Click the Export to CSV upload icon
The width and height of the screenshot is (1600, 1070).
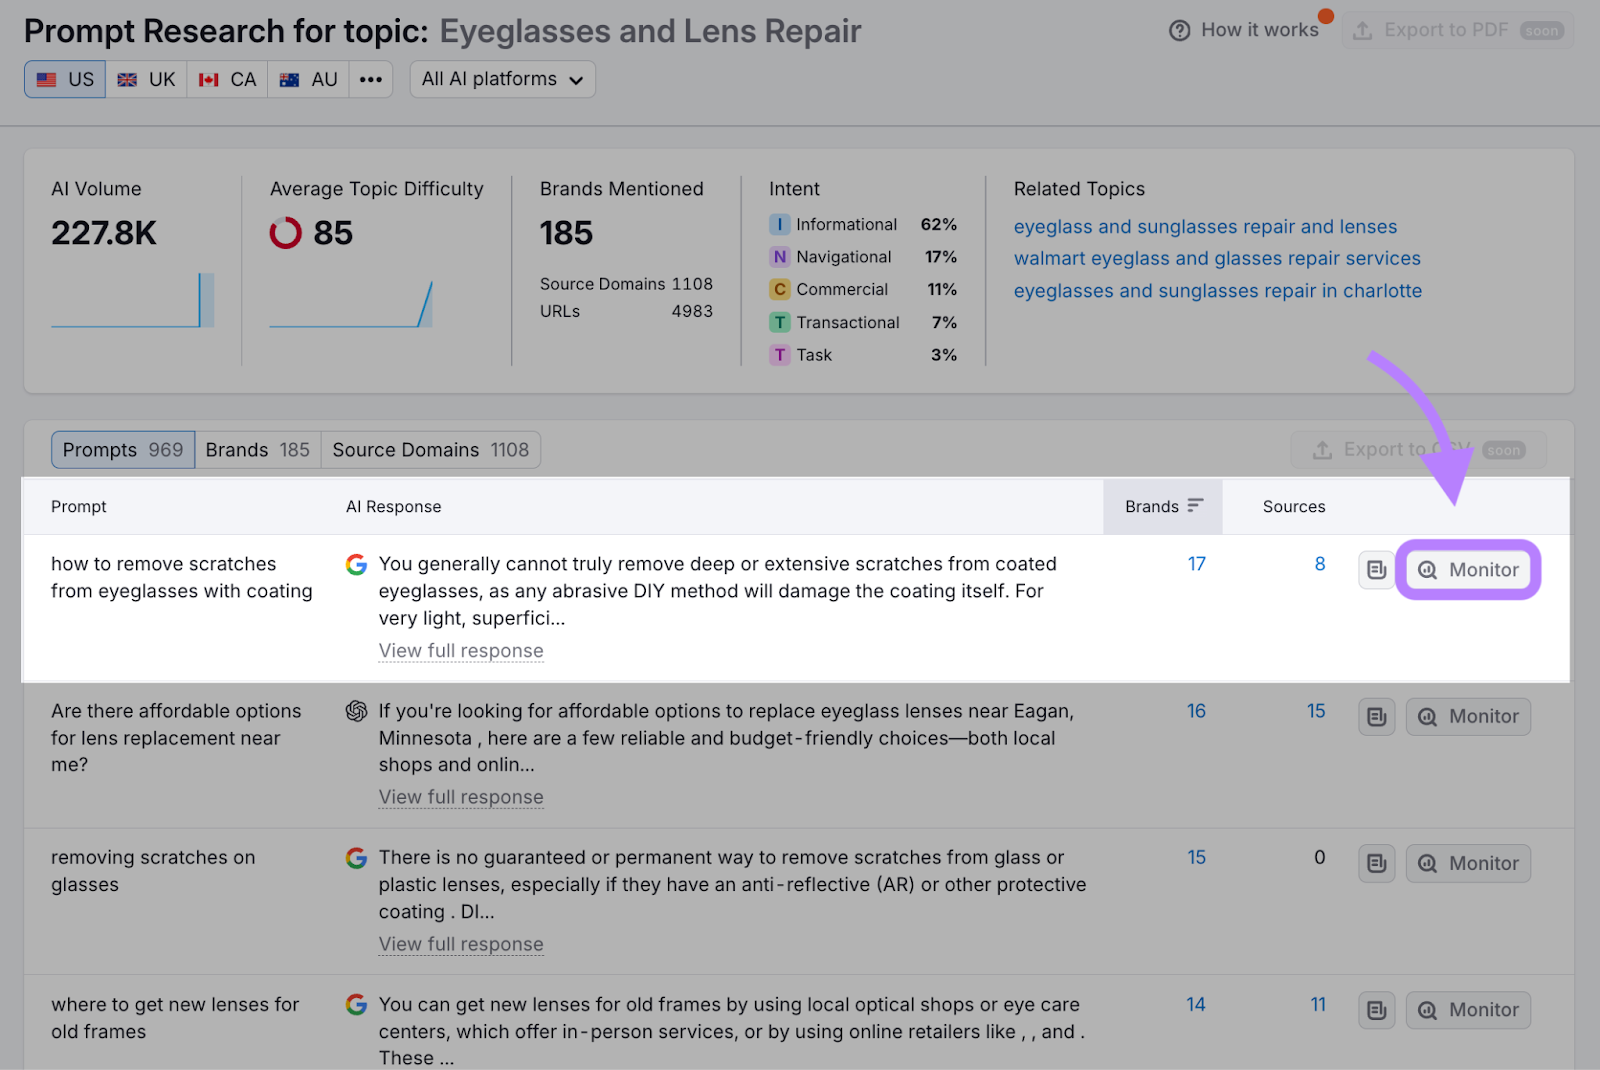1320,449
